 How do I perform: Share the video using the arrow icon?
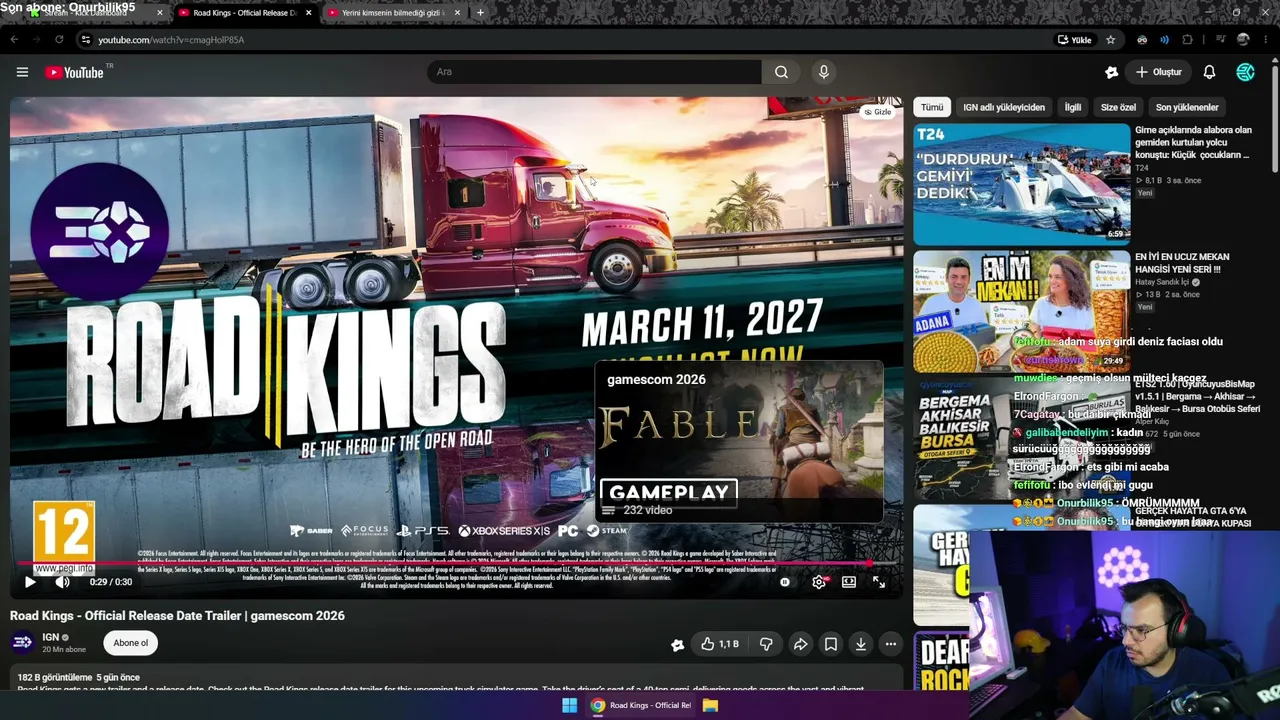(x=800, y=645)
